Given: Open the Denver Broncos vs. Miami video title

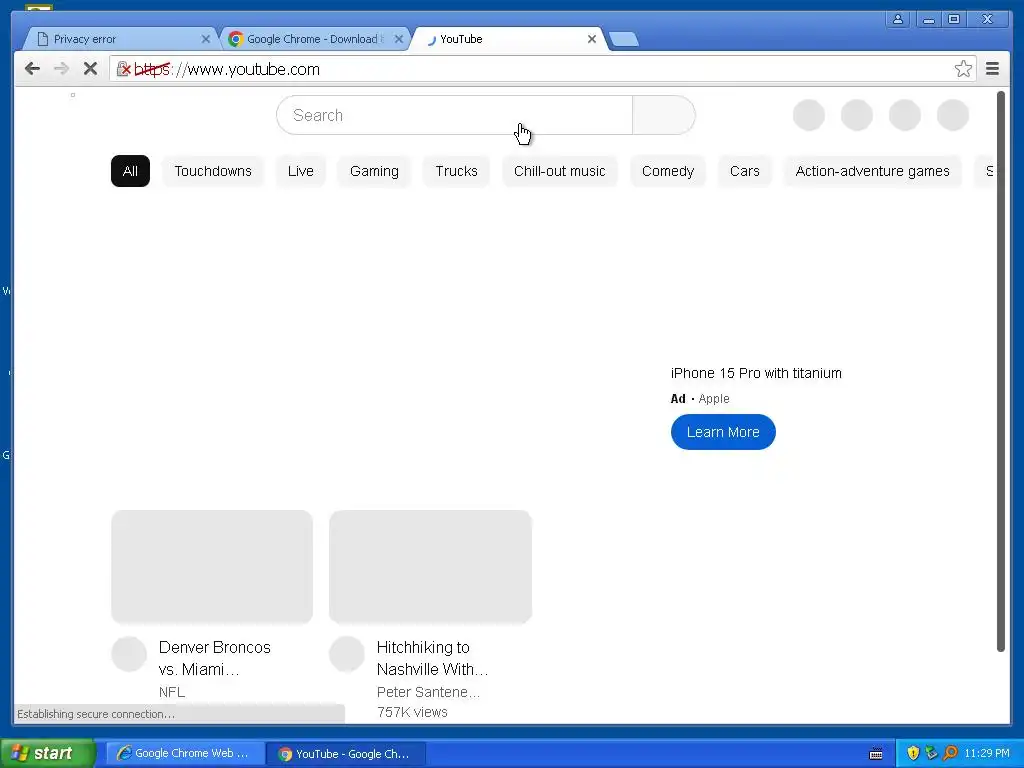Looking at the screenshot, I should coord(215,658).
